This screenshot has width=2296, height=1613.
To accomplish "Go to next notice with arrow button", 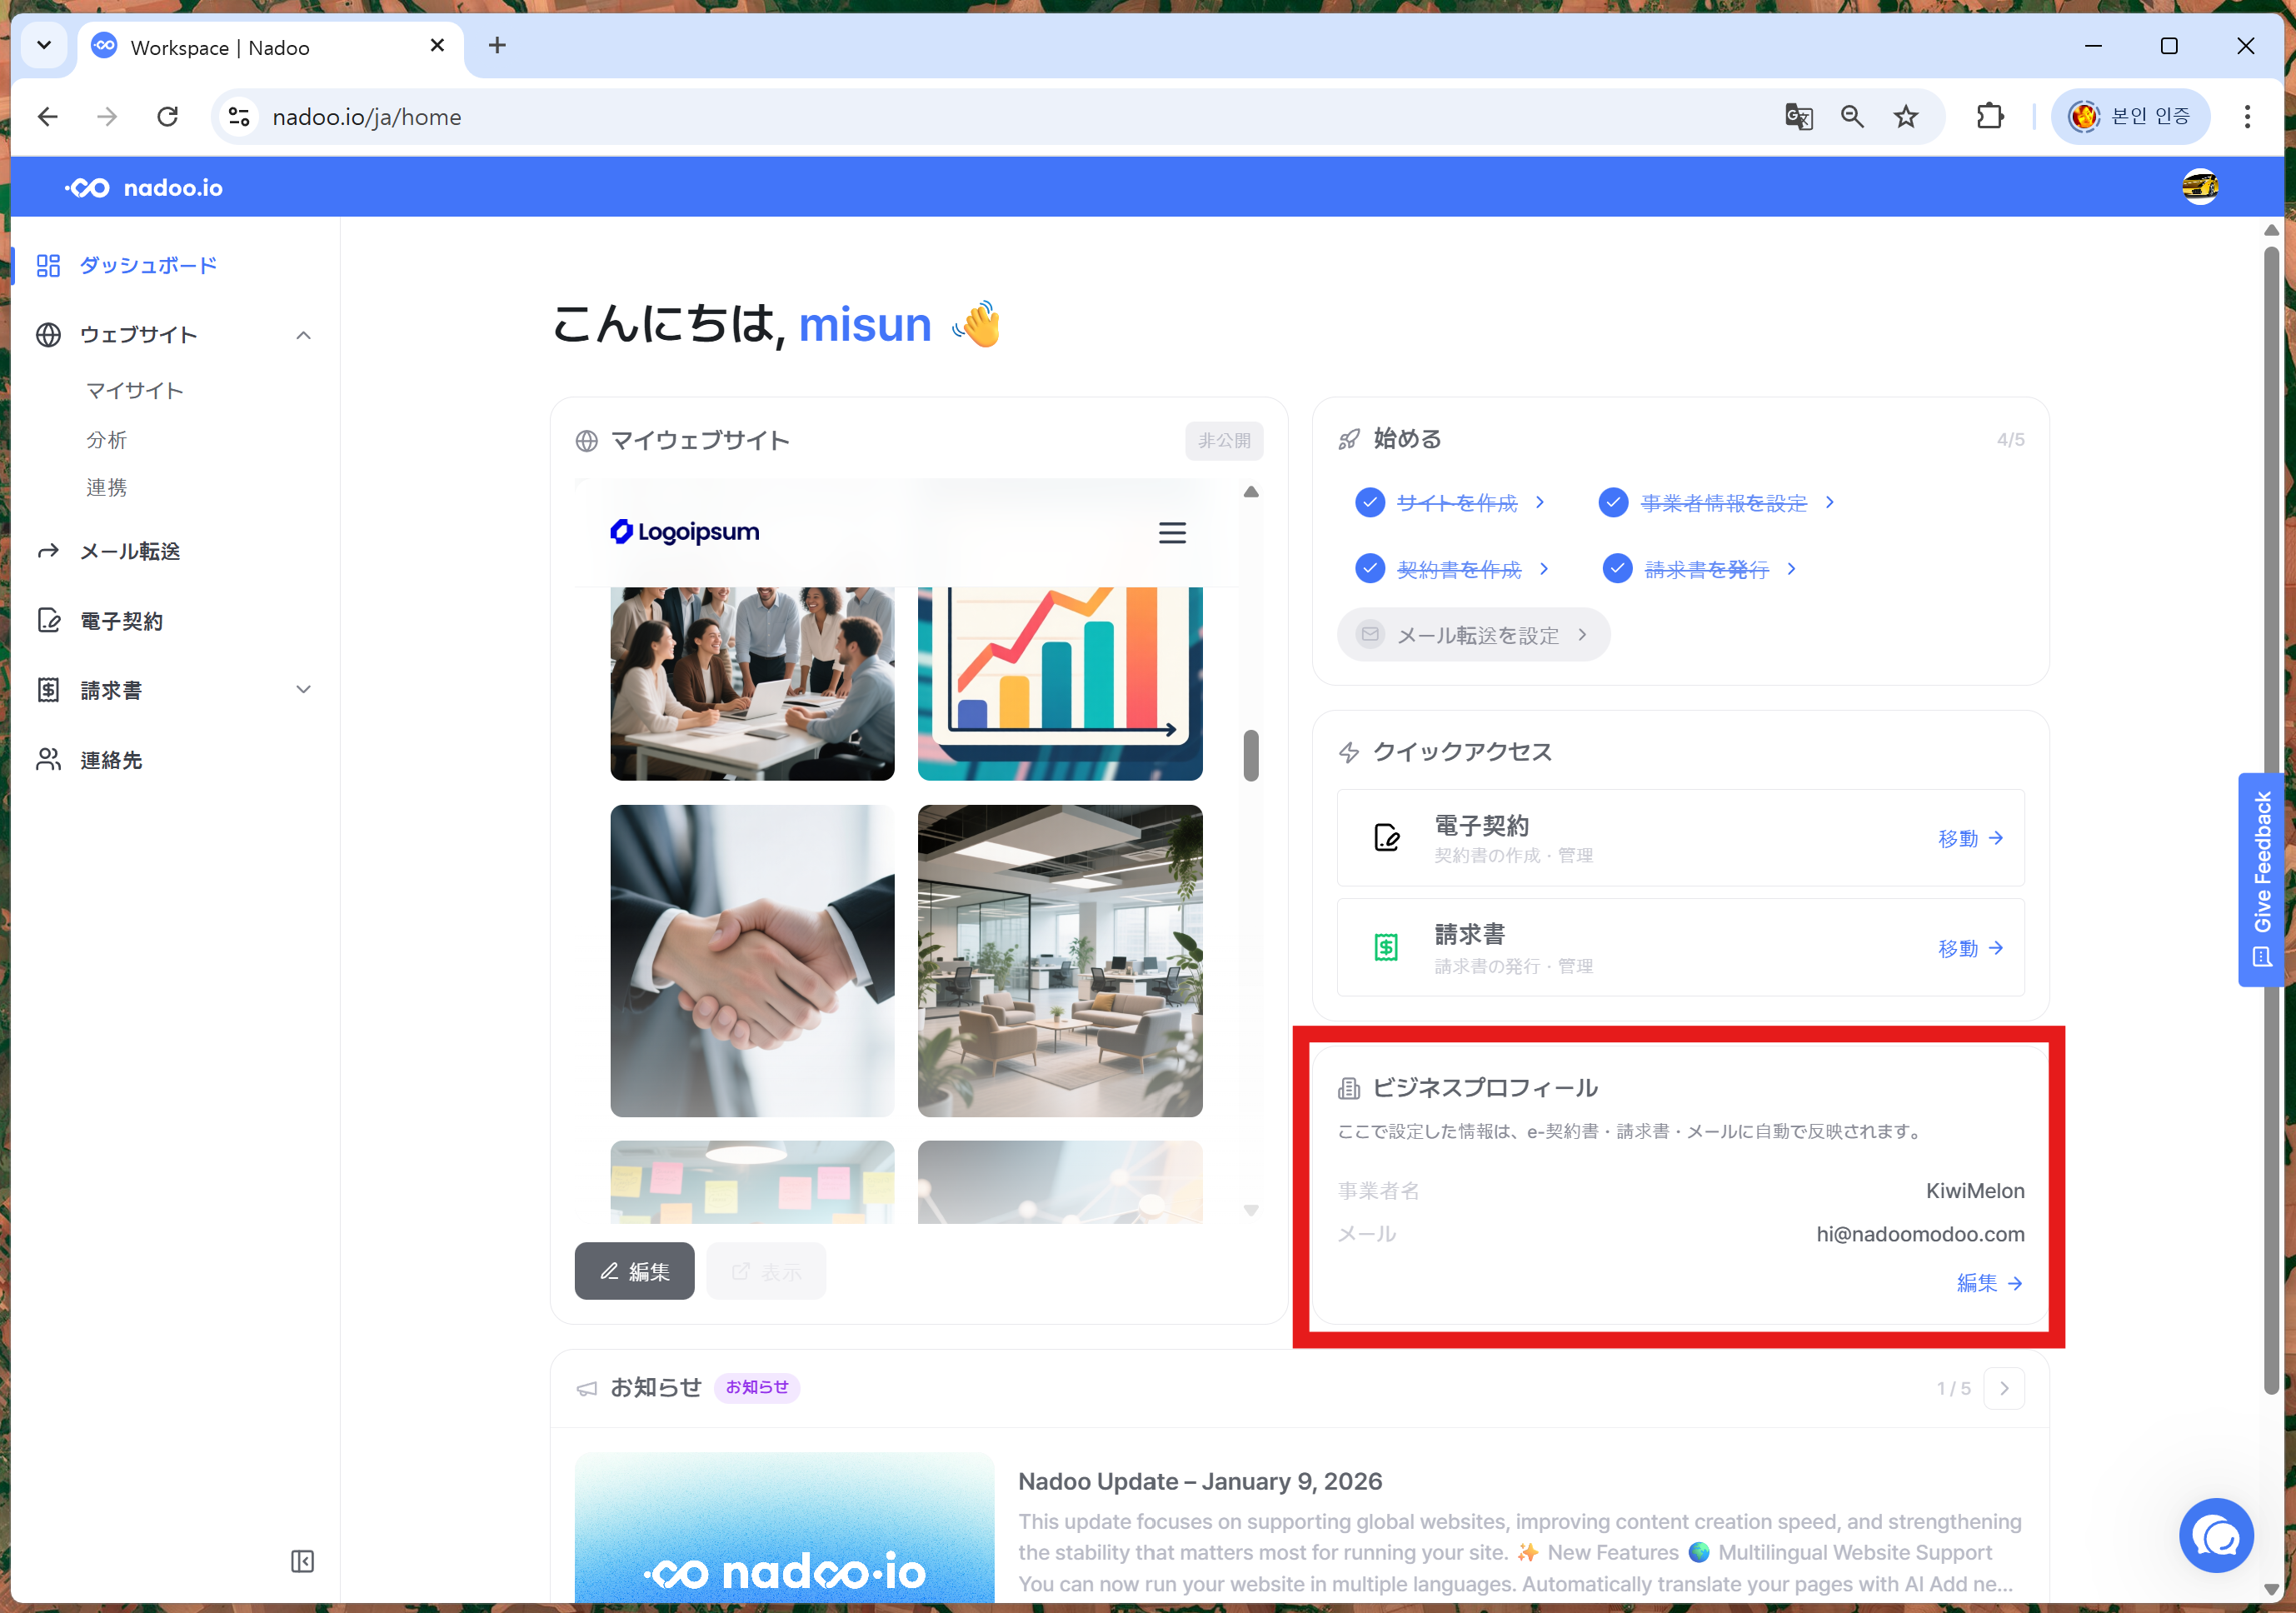I will [x=2004, y=1388].
